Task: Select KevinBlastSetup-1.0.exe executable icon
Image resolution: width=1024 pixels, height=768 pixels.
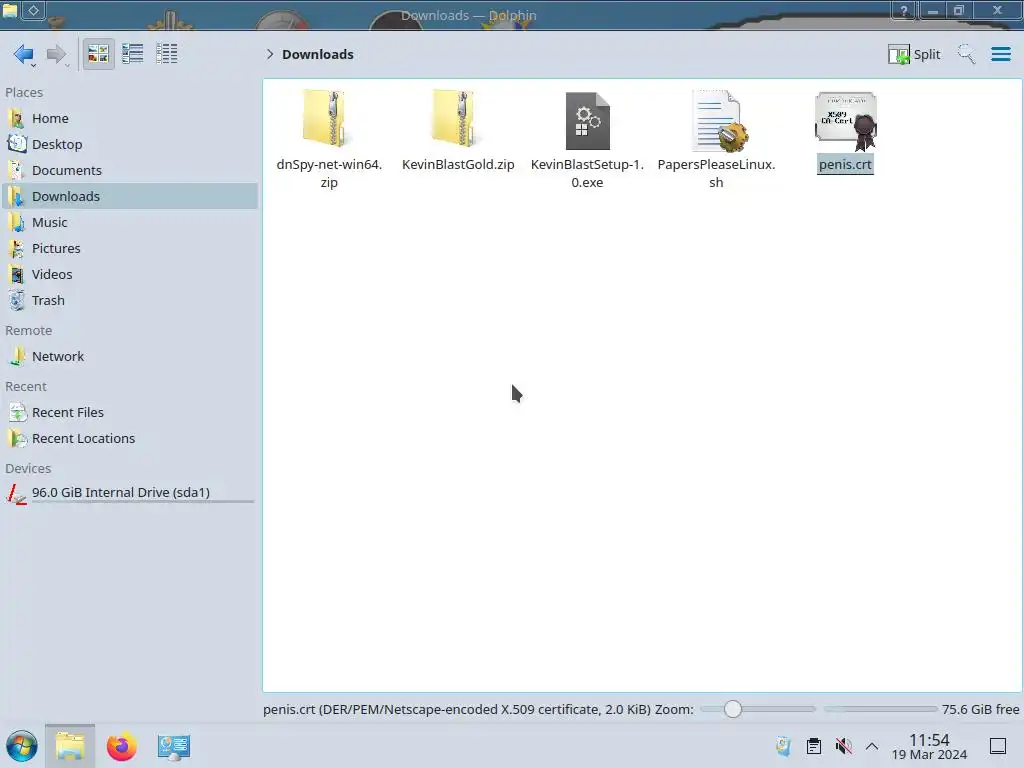Action: tap(587, 121)
